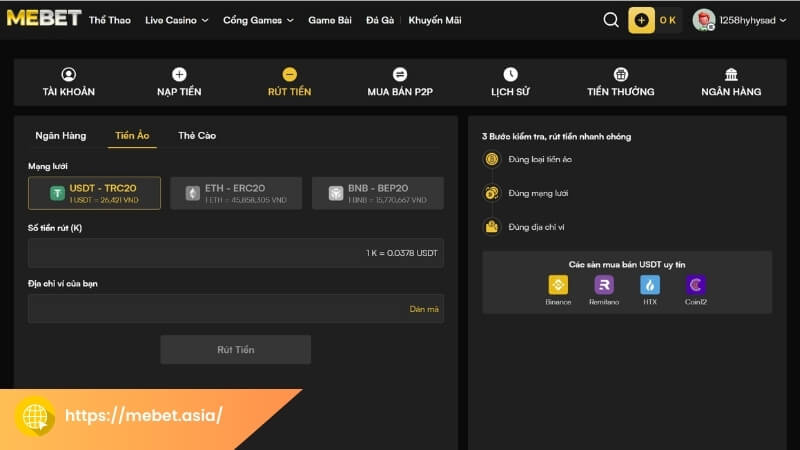Open the Remitano exchange icon
The image size is (800, 450).
coord(603,286)
